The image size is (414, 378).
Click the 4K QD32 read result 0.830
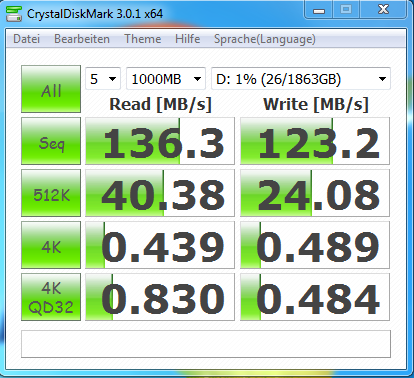160,297
